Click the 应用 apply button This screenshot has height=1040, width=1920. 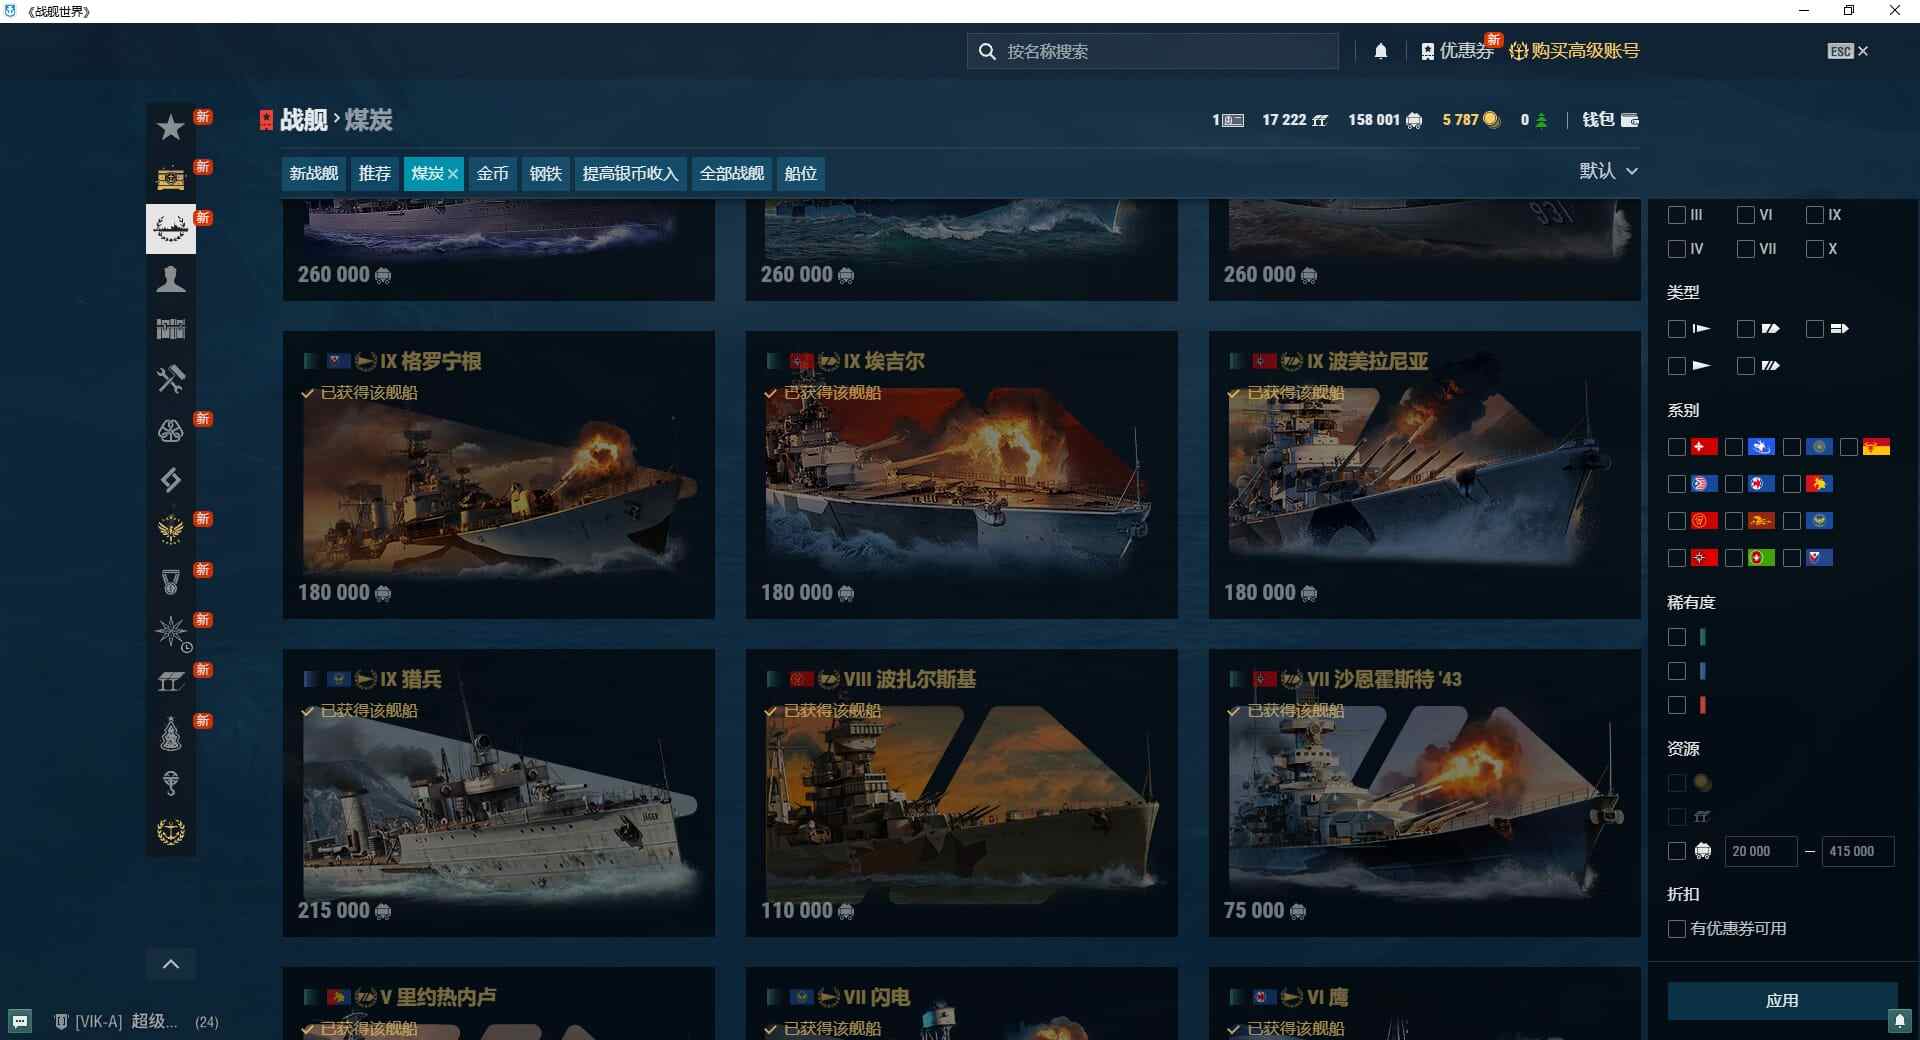point(1784,1000)
